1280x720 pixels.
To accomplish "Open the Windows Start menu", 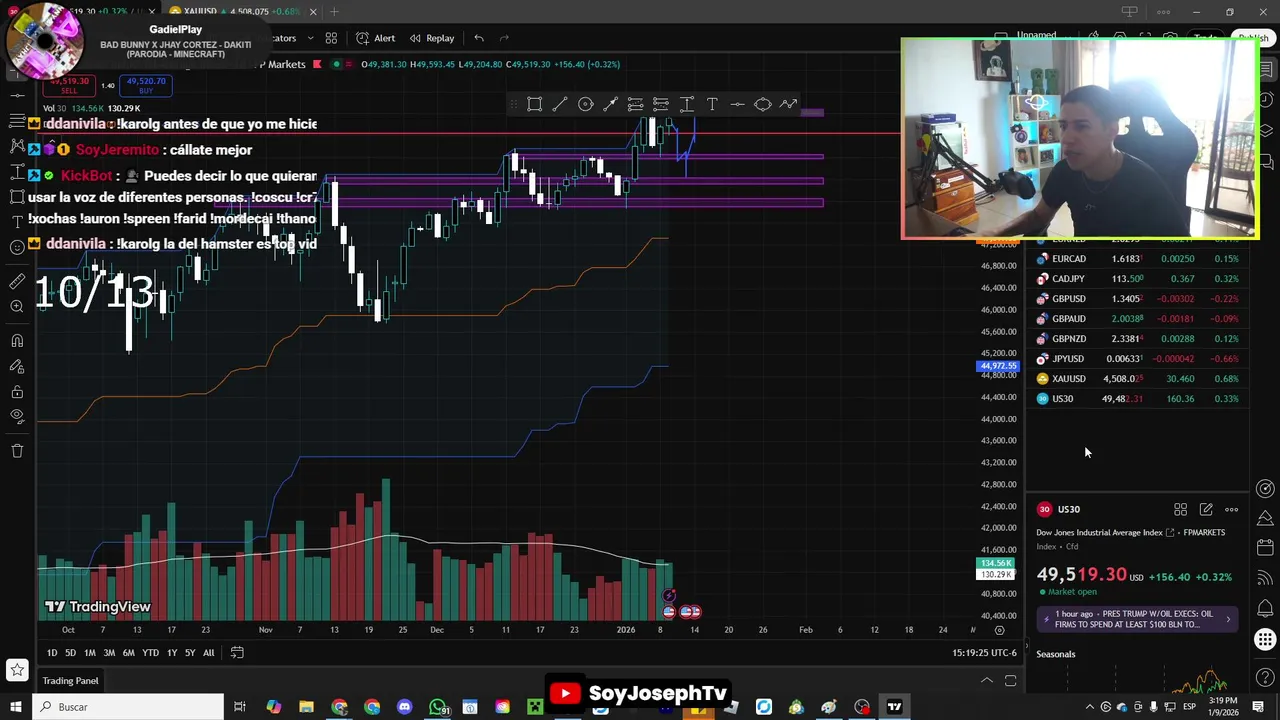I will (16, 707).
